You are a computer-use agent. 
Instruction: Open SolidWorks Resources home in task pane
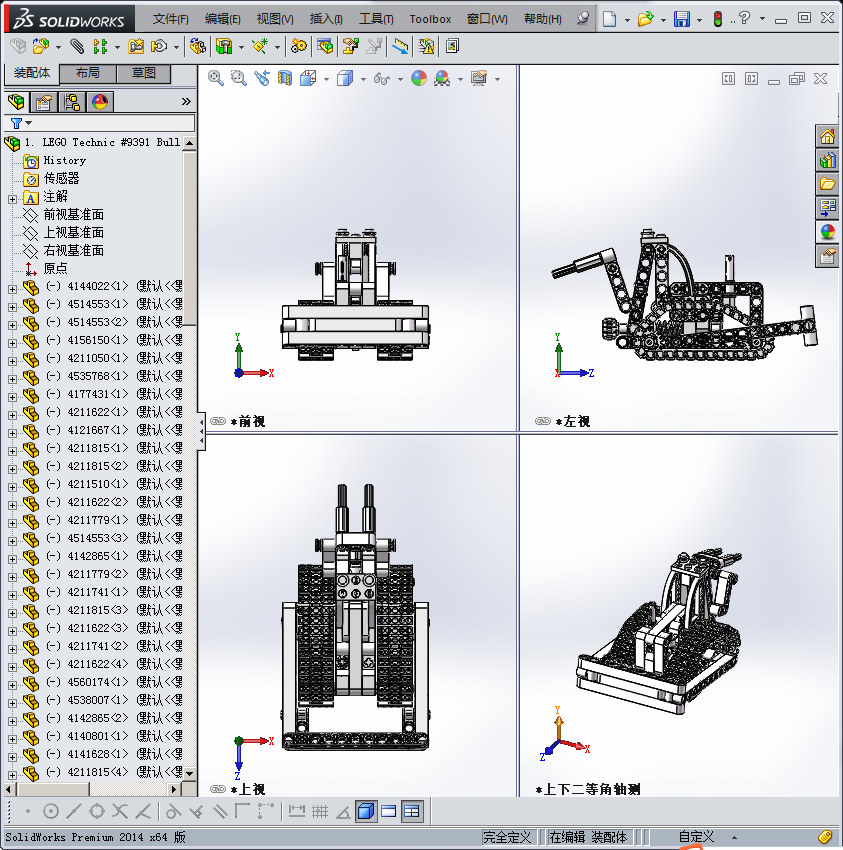click(827, 137)
